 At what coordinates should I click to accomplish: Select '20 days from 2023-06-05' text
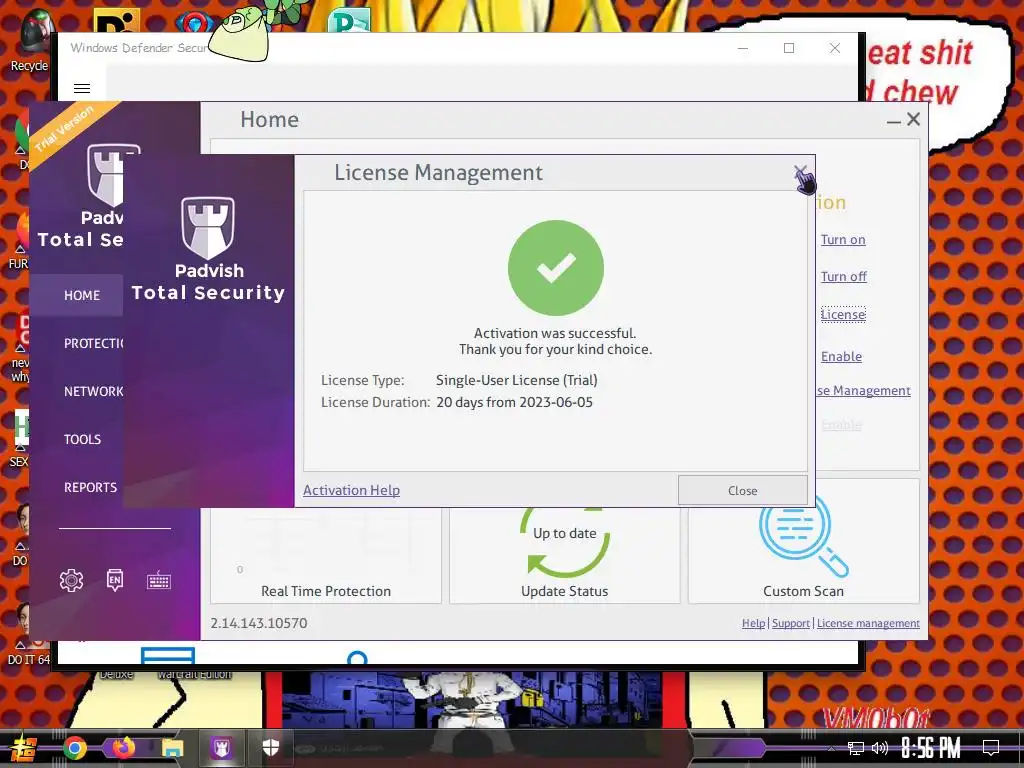click(515, 402)
